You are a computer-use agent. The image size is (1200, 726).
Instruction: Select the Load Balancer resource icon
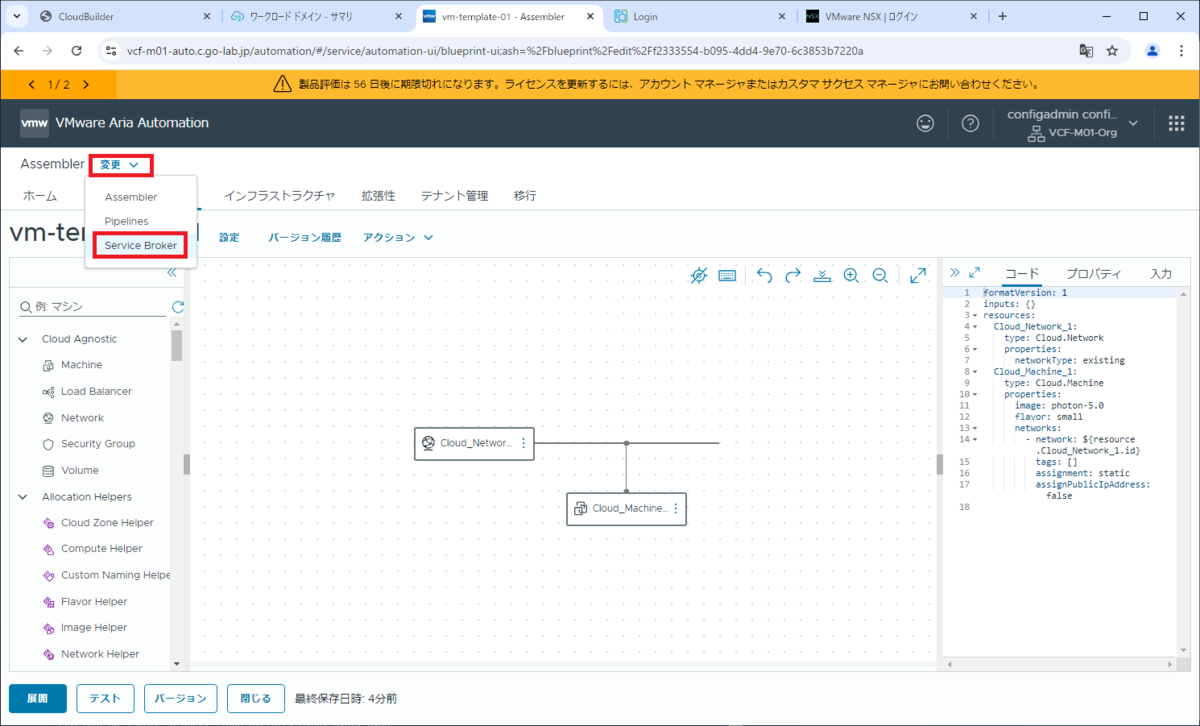pyautogui.click(x=48, y=392)
